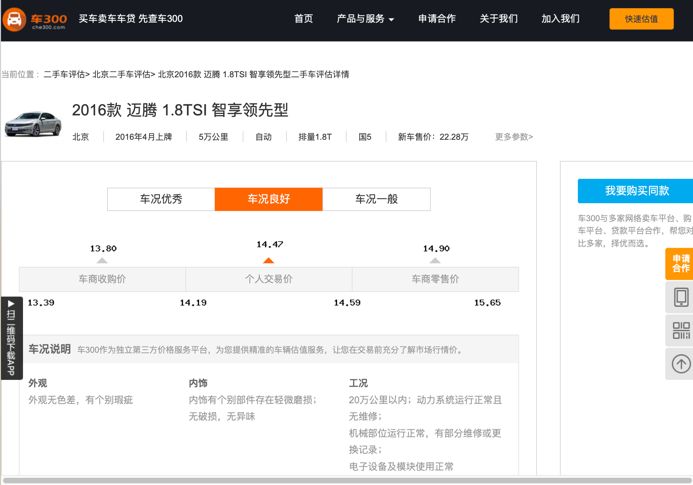Select the 车况一般 tab
This screenshot has width=693, height=485.
(377, 199)
